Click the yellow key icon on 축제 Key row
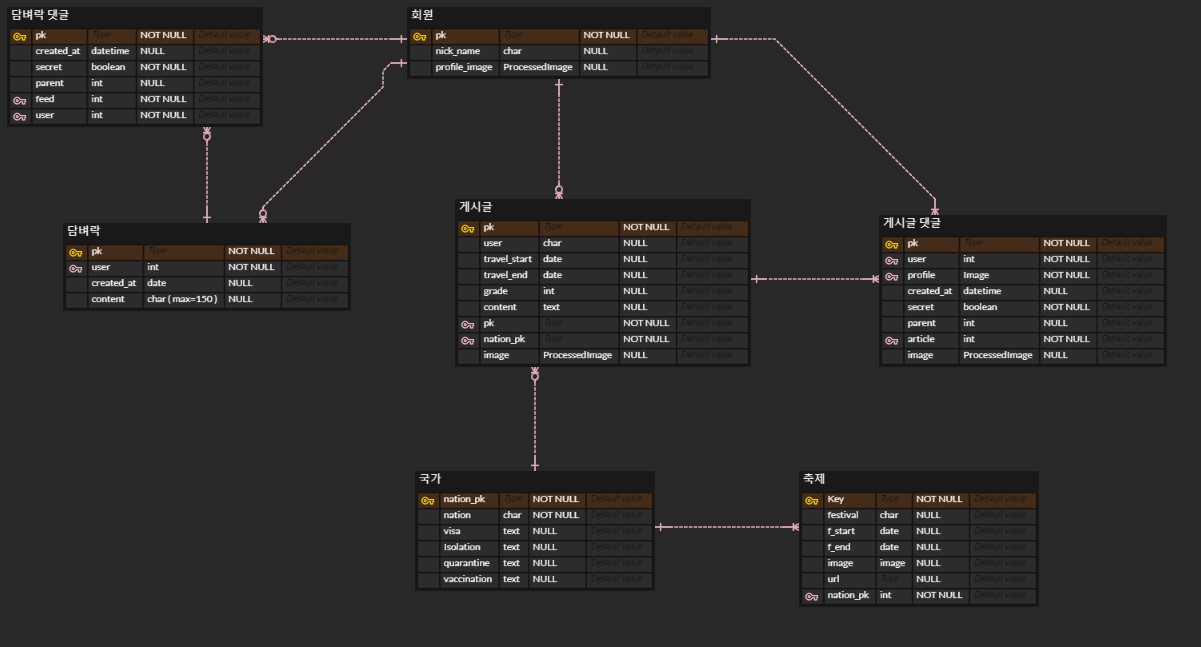 811,499
